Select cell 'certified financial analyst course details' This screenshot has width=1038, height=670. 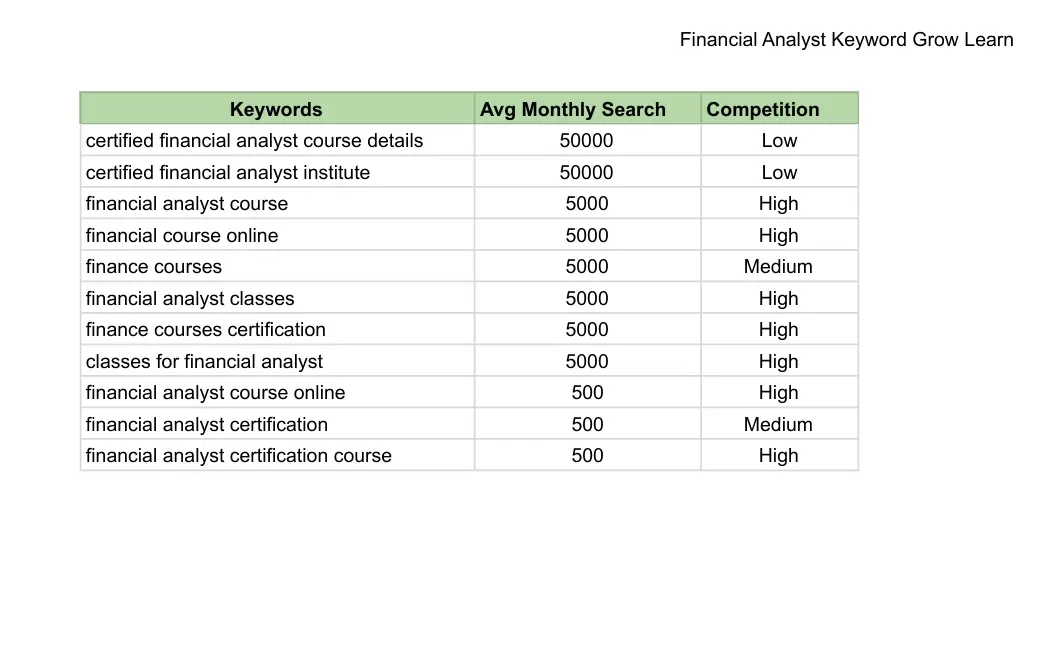tap(254, 141)
